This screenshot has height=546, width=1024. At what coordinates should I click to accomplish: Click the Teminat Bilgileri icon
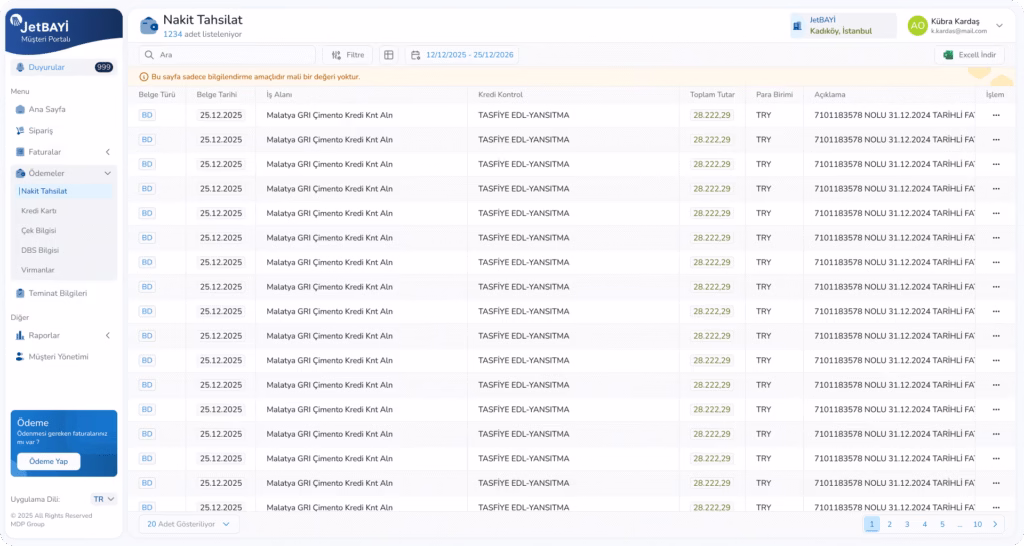click(x=20, y=293)
